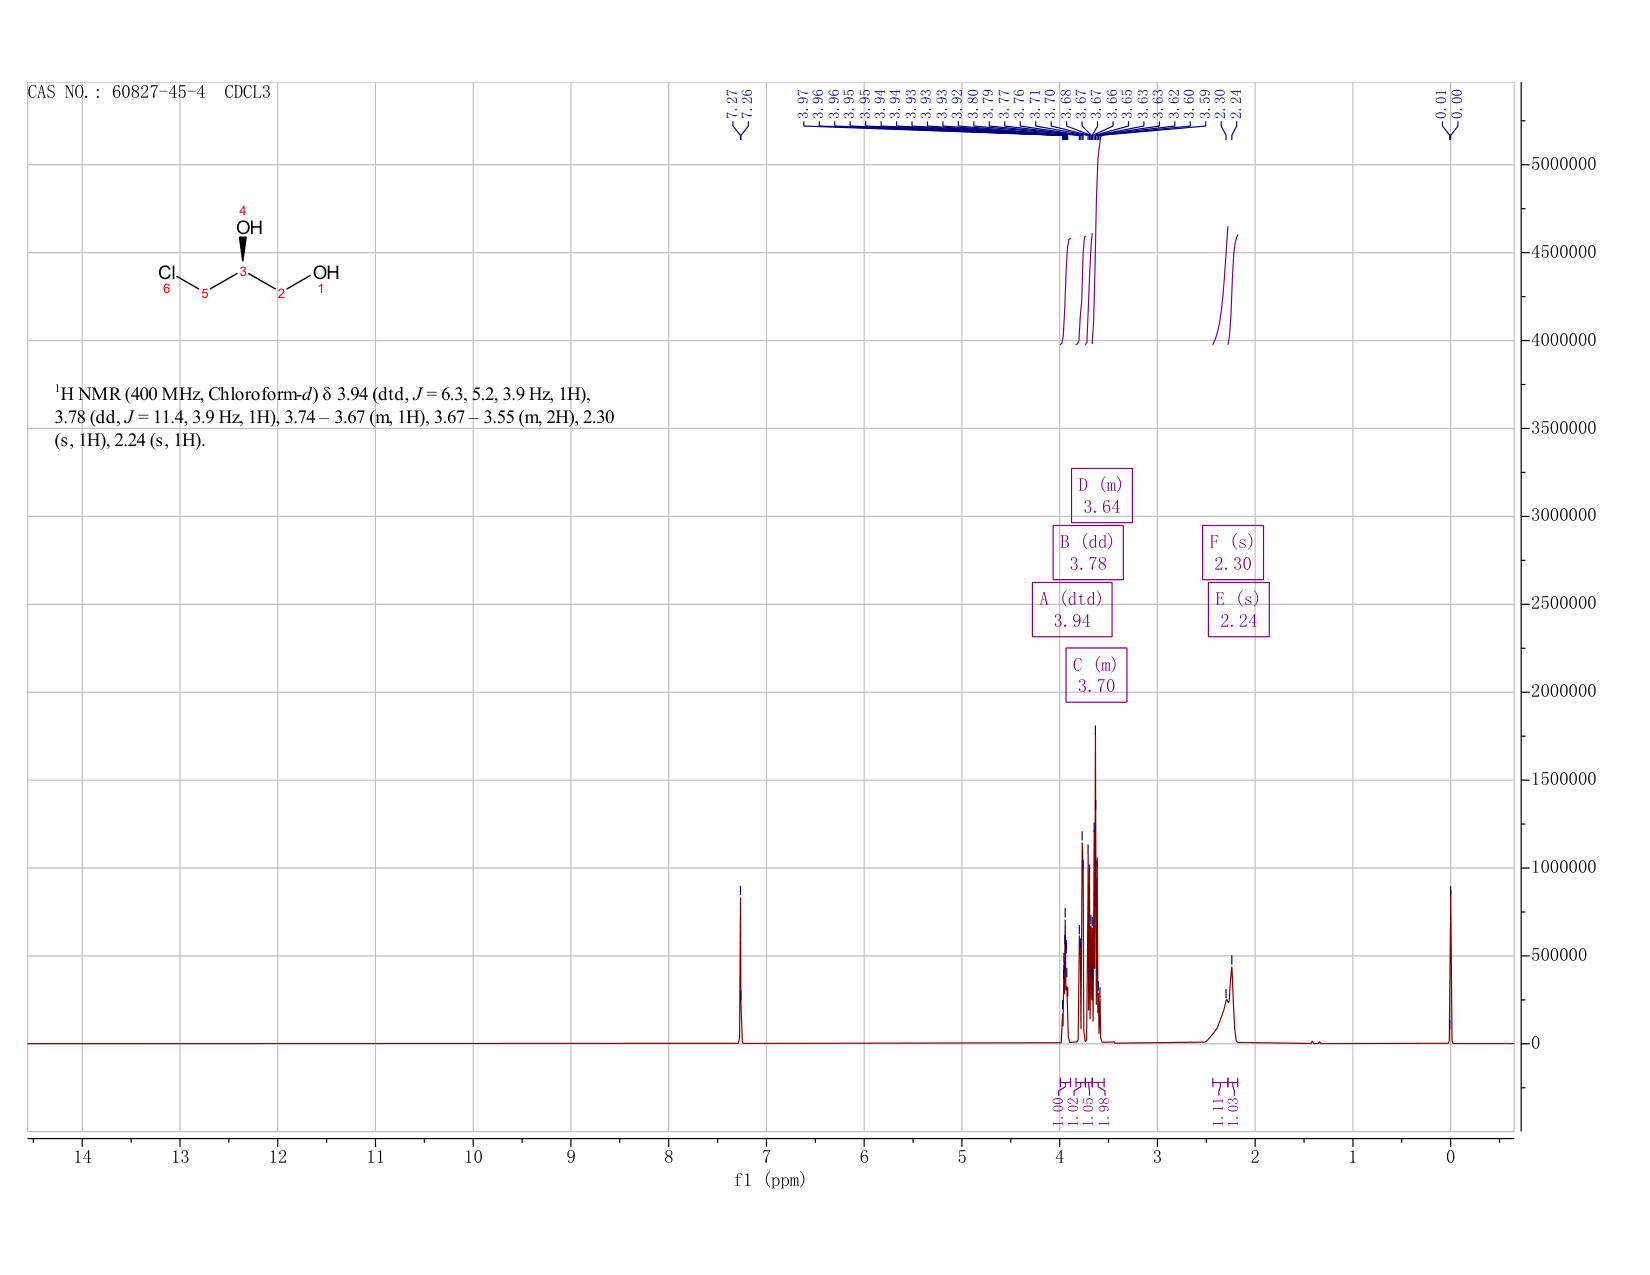Click the OH group numbered 4 in structure
The image size is (1650, 1275).
(249, 228)
